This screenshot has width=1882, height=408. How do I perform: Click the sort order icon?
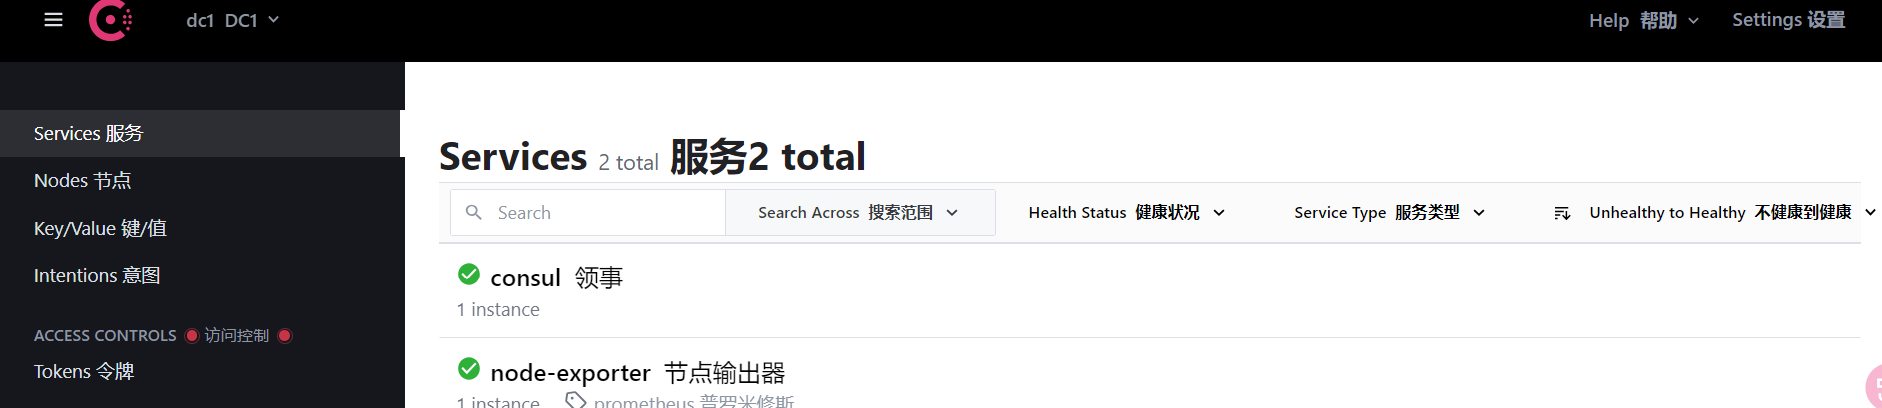point(1562,213)
